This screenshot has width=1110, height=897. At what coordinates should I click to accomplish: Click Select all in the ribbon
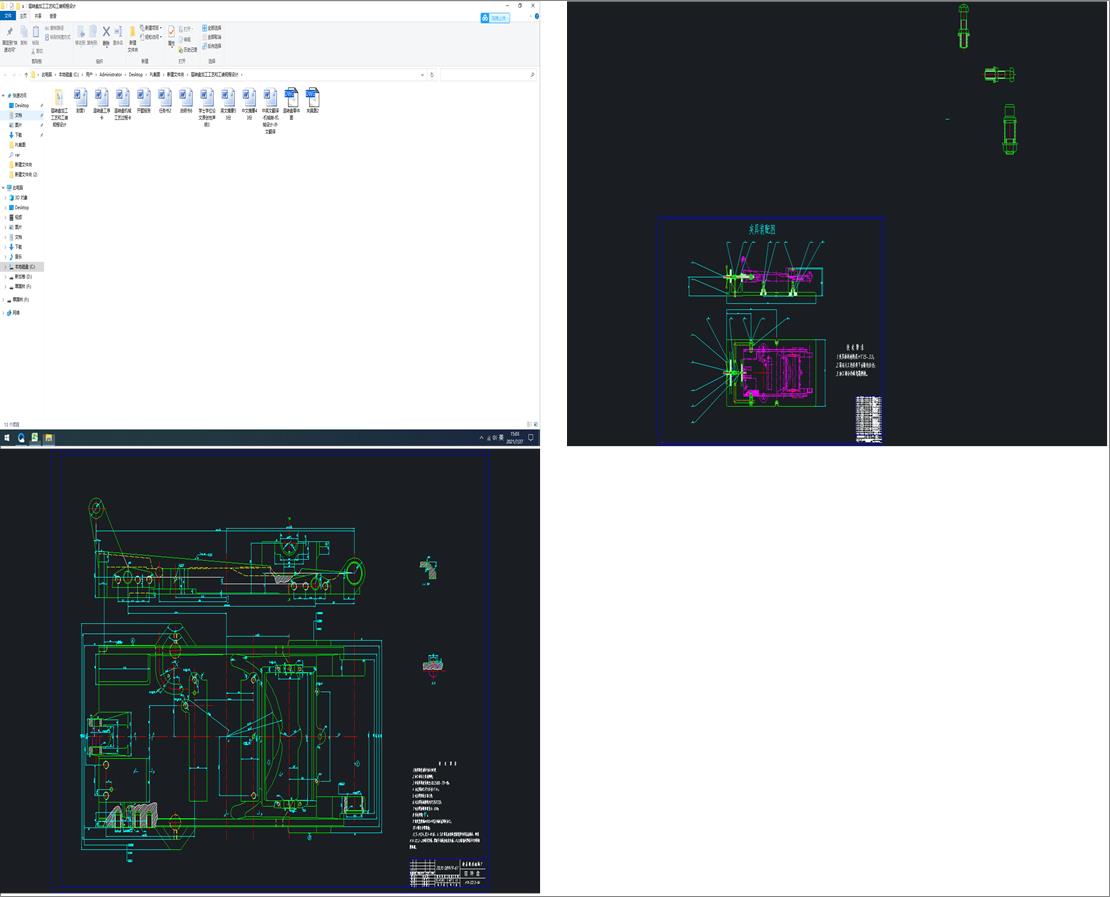click(212, 28)
